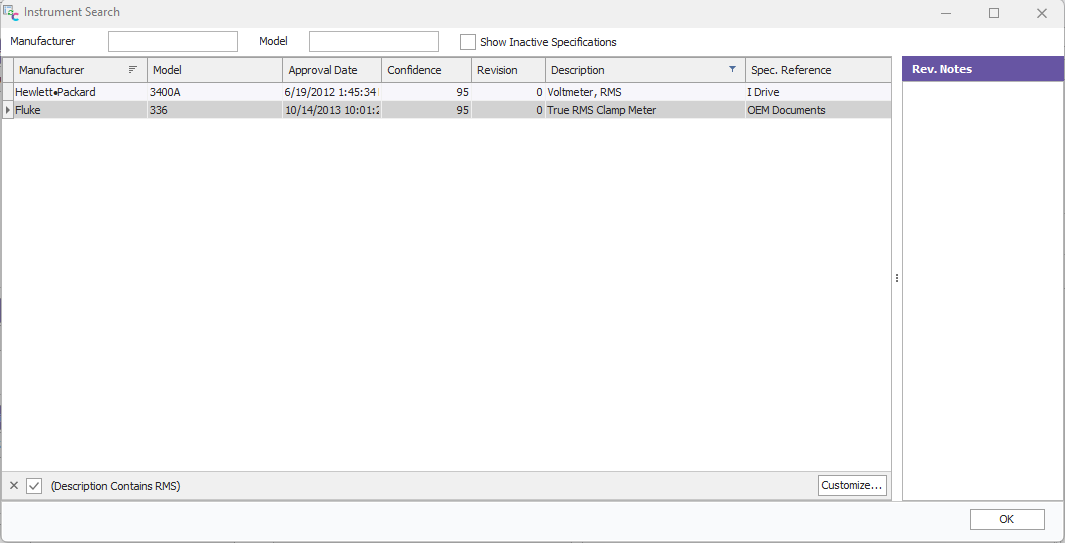The image size is (1065, 543).
Task: Enable Show Inactive Specifications checkbox
Action: (x=468, y=42)
